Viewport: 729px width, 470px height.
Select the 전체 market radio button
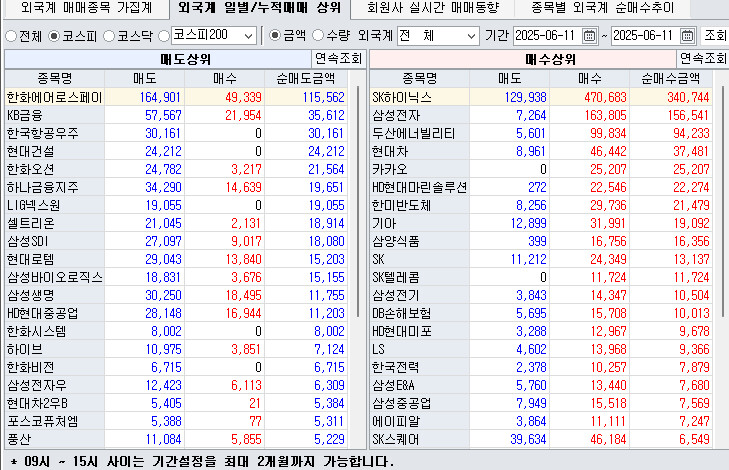point(11,36)
